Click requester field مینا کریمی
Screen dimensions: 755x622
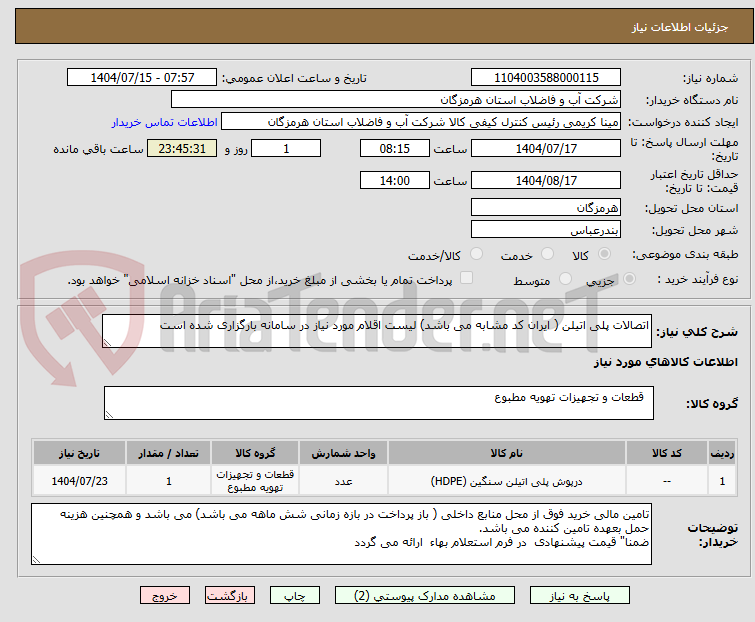(421, 122)
